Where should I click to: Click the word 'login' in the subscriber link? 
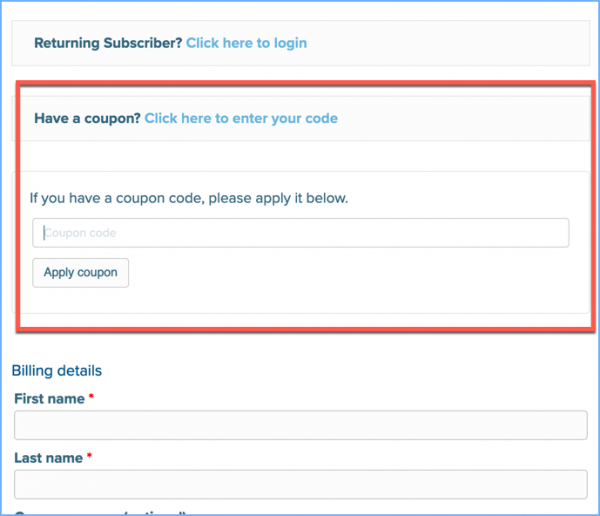click(x=290, y=43)
